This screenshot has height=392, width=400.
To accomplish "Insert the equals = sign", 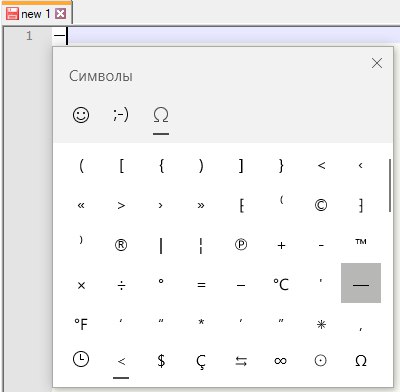I will coord(201,285).
